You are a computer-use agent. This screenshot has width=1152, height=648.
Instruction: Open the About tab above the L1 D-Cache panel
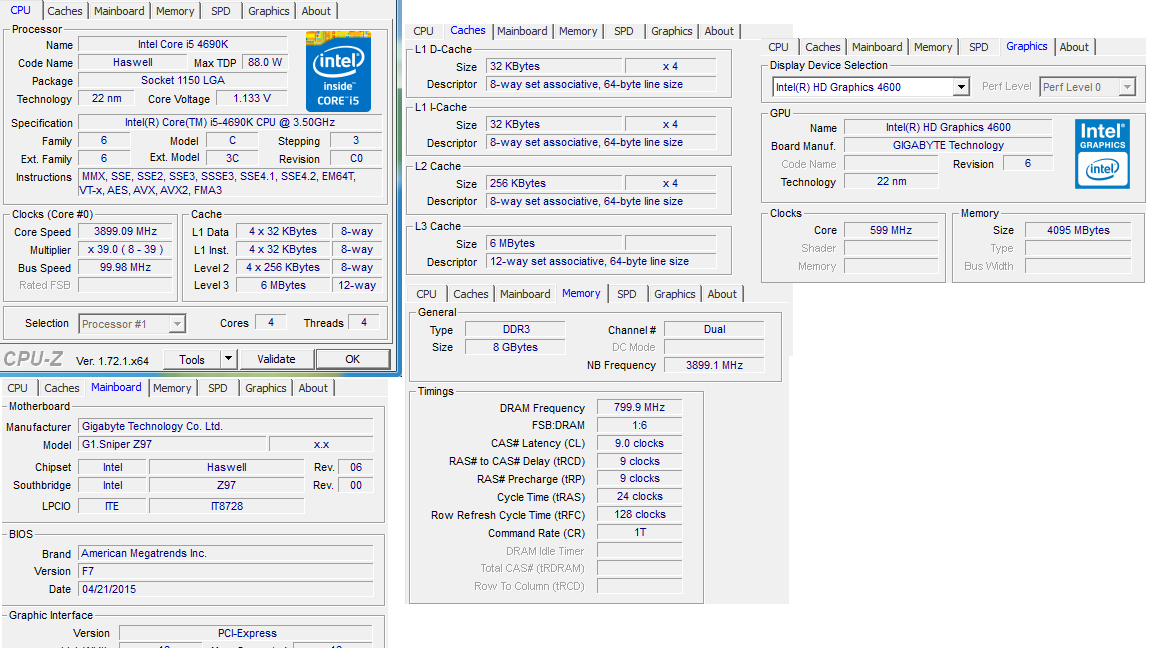719,31
